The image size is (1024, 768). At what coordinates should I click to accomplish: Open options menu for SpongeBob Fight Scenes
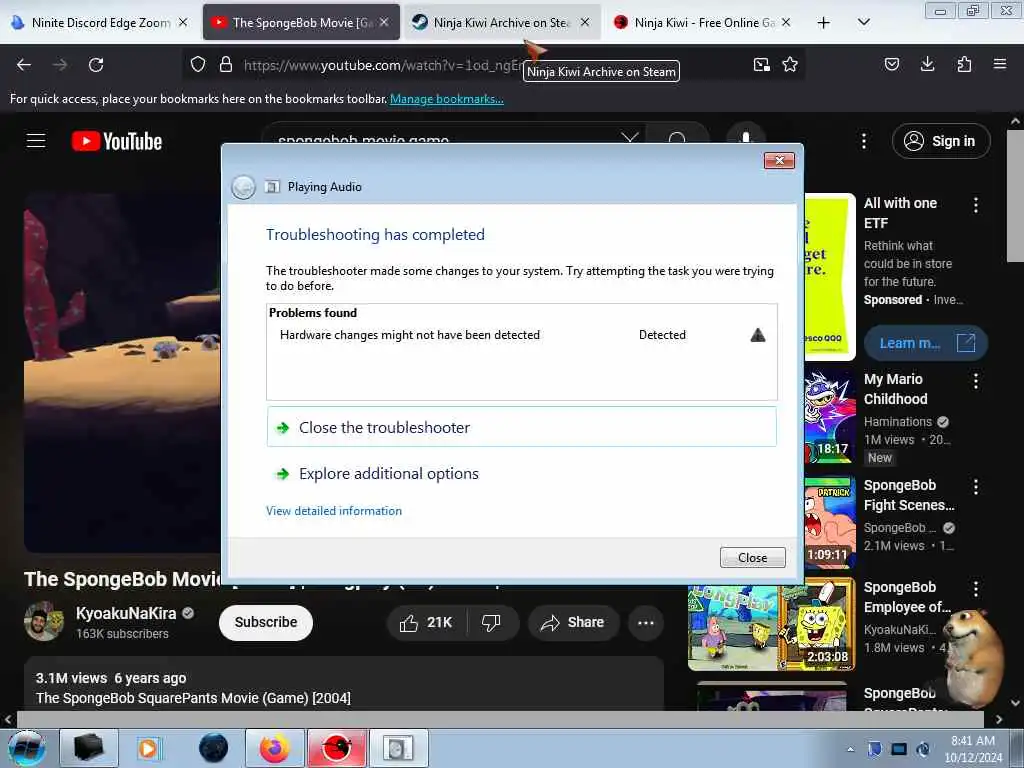pyautogui.click(x=976, y=487)
